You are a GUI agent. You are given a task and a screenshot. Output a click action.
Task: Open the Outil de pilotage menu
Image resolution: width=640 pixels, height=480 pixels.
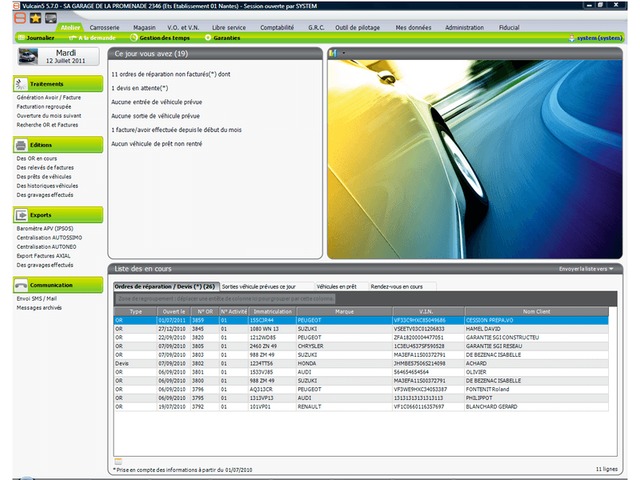coord(358,27)
